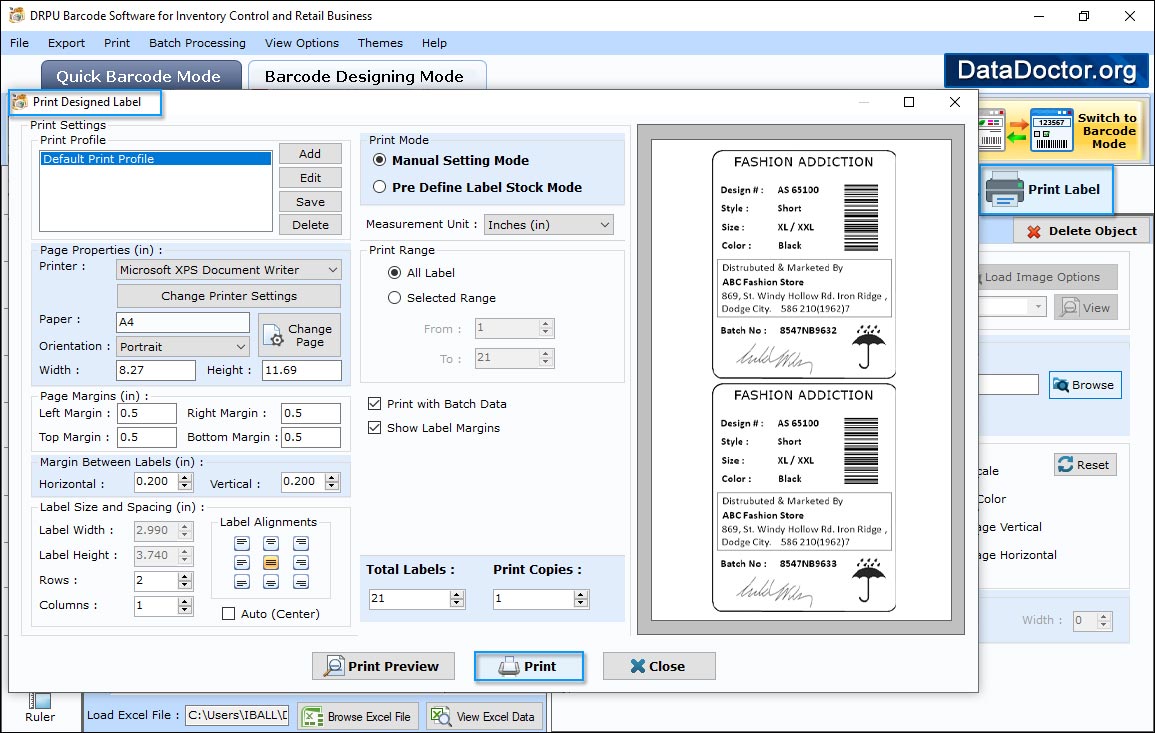The height and width of the screenshot is (733, 1155).
Task: Increase Total Labels count
Action: 457,595
